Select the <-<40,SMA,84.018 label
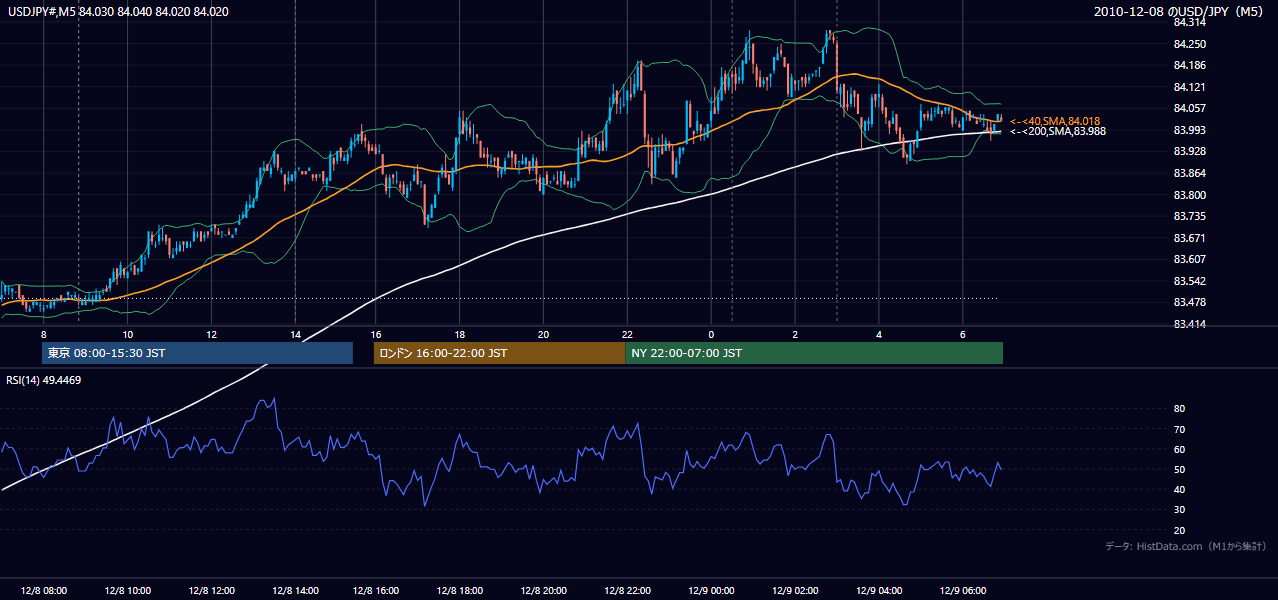 (1054, 121)
